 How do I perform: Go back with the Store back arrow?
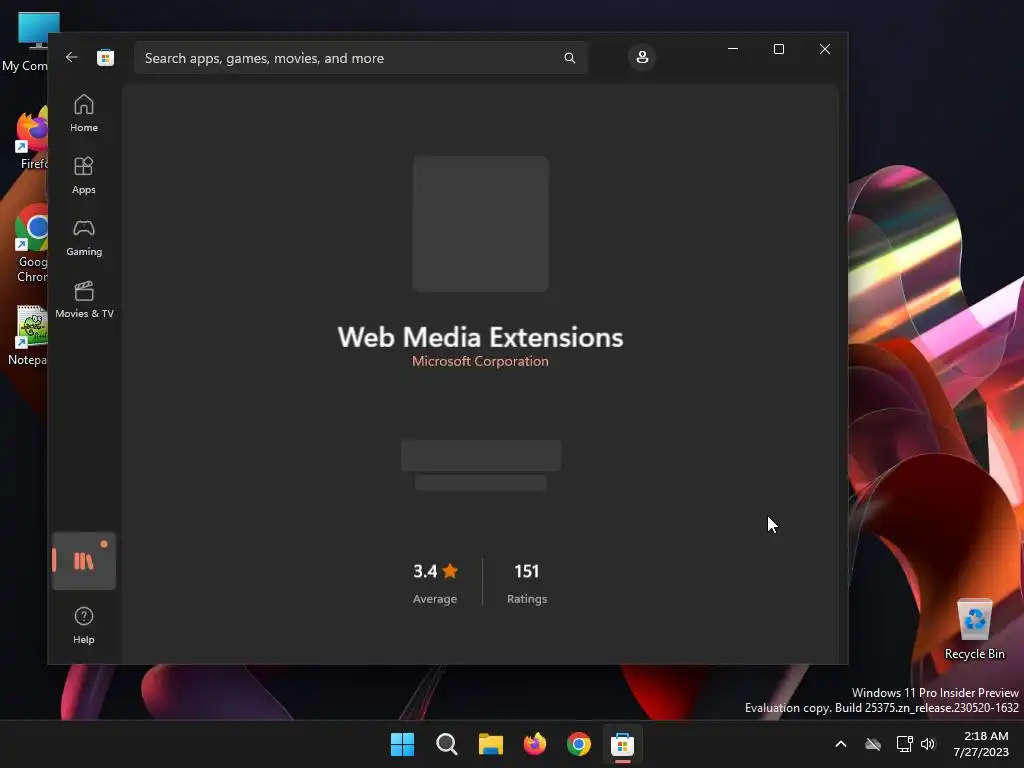point(72,57)
